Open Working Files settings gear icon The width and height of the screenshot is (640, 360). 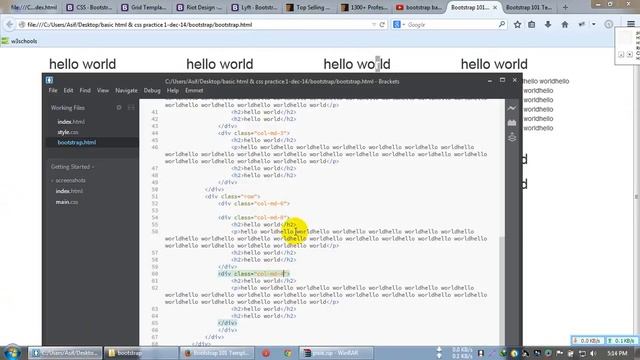click(x=119, y=108)
